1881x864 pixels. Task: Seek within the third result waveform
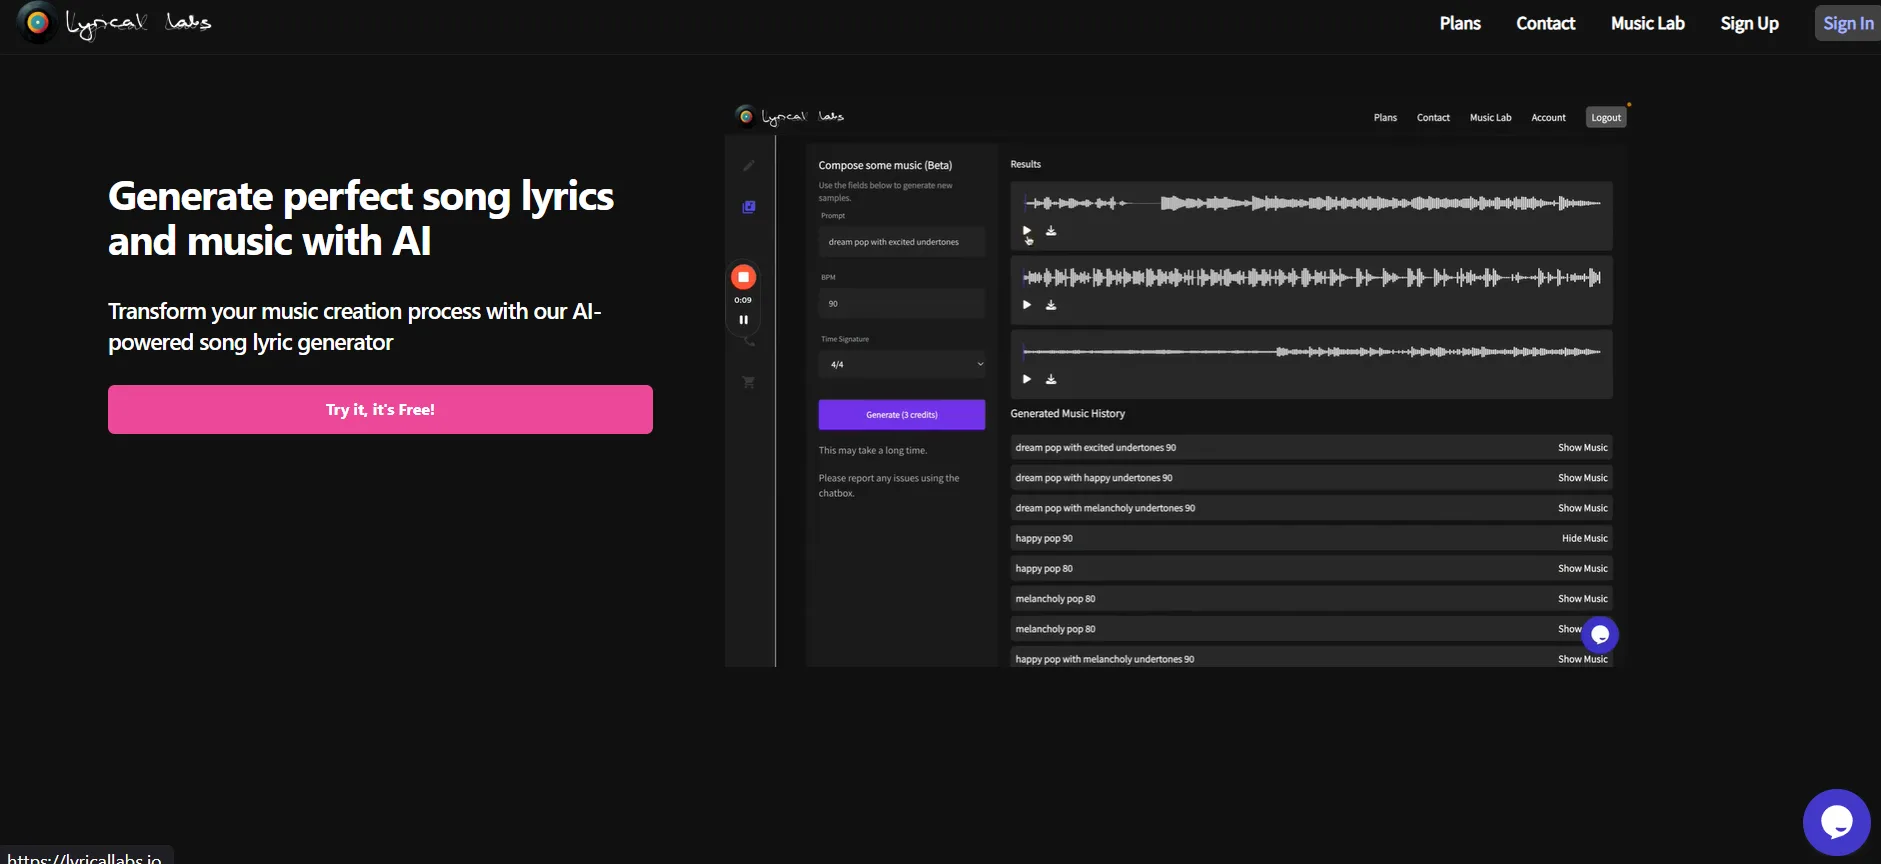pos(1311,351)
